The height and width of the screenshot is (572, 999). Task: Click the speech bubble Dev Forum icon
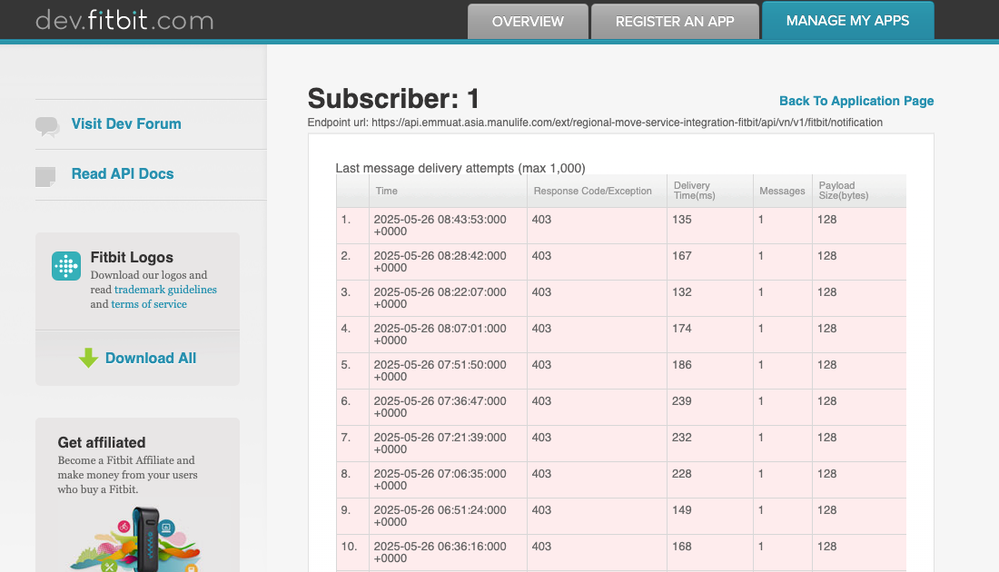[x=47, y=126]
